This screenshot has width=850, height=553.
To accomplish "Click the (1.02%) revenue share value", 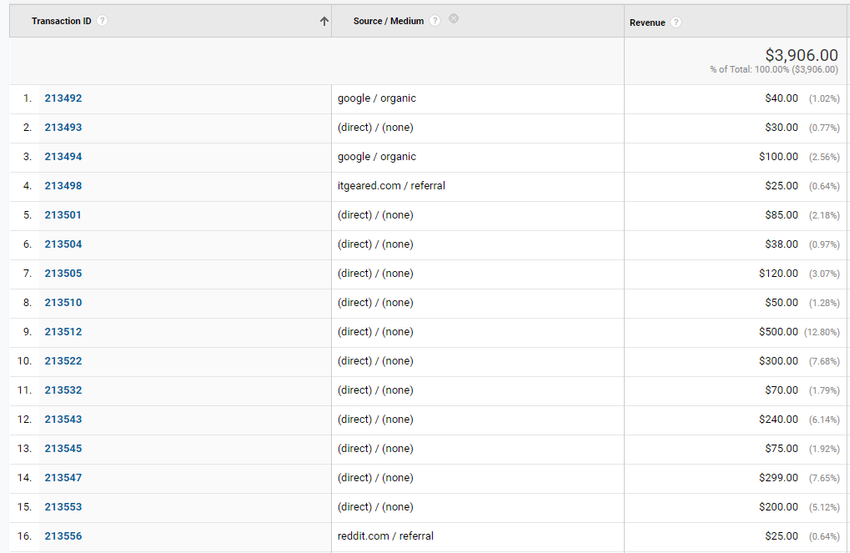I will point(824,99).
